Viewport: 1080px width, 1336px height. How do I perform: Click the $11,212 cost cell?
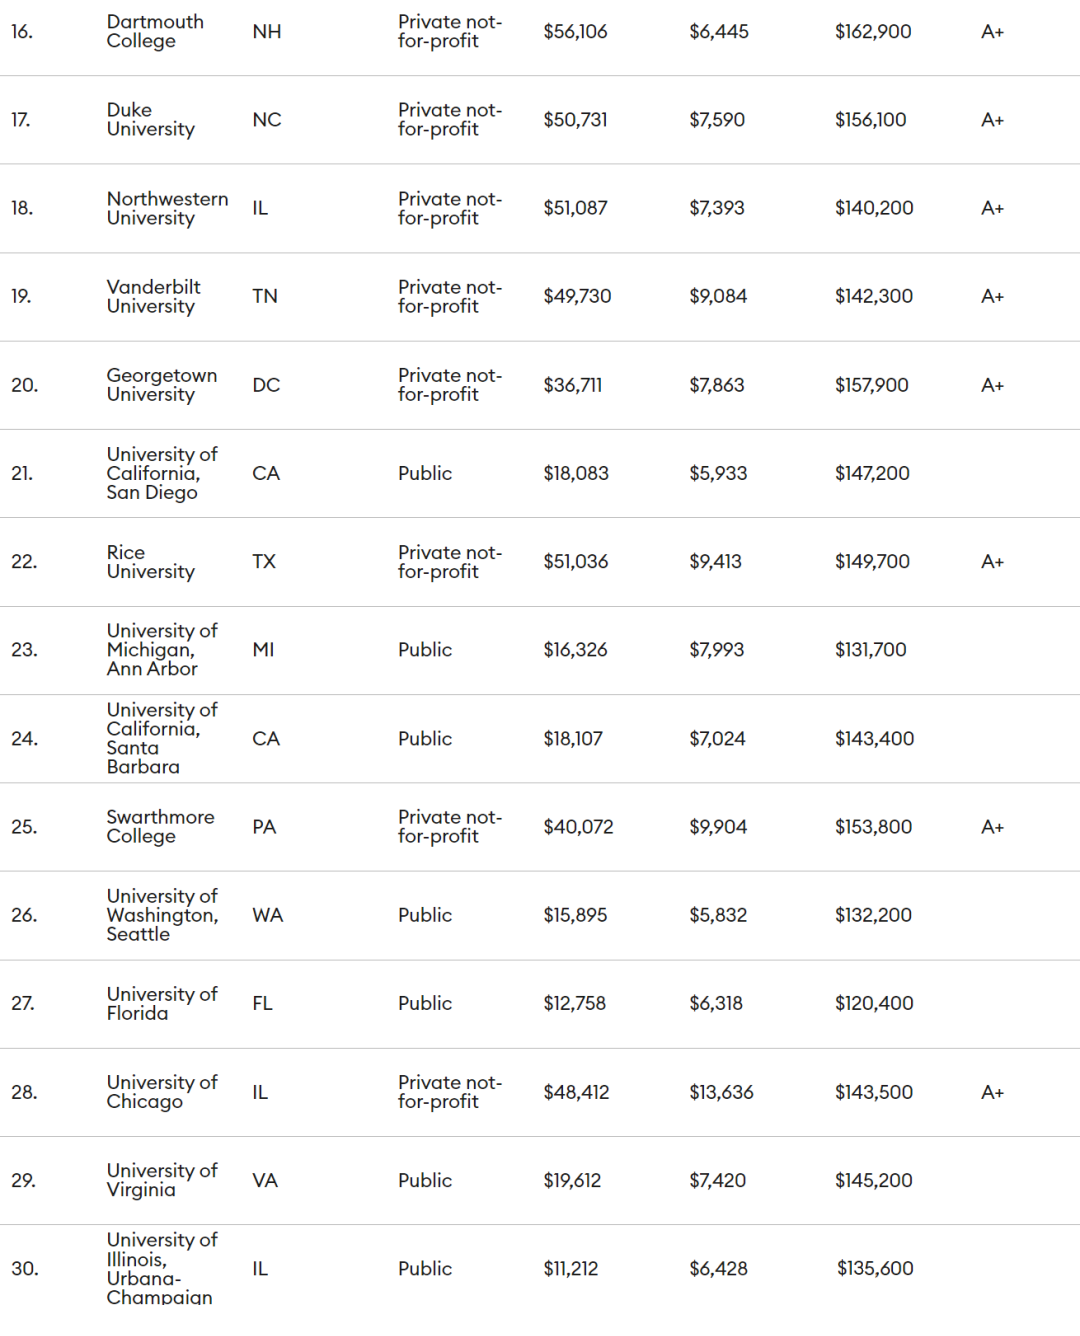(570, 1268)
